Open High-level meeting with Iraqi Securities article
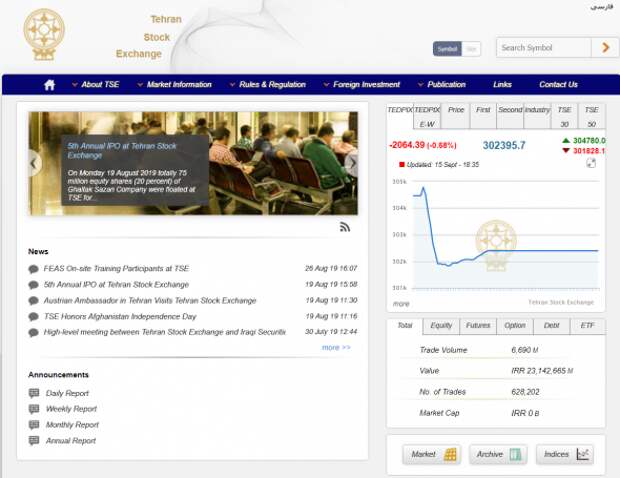620x478 pixels. (164, 332)
